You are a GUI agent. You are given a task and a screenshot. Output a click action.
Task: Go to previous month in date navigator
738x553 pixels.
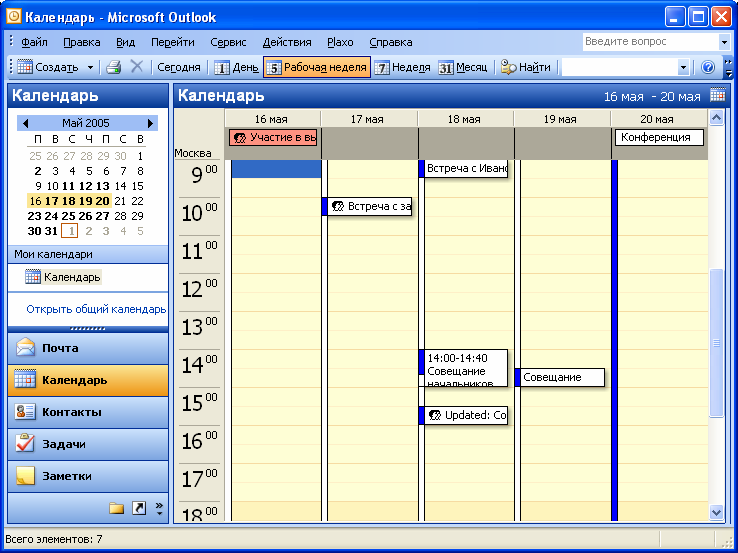pyautogui.click(x=25, y=123)
